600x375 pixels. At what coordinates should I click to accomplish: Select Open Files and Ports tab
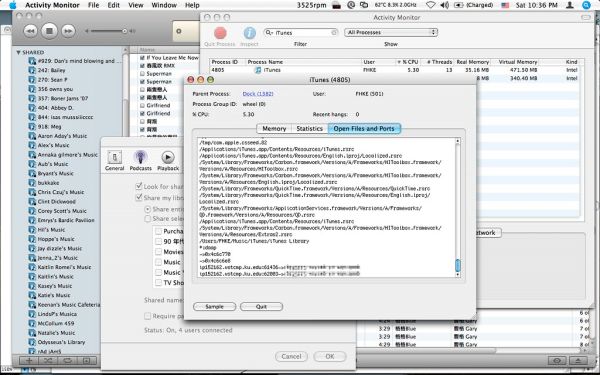[364, 129]
